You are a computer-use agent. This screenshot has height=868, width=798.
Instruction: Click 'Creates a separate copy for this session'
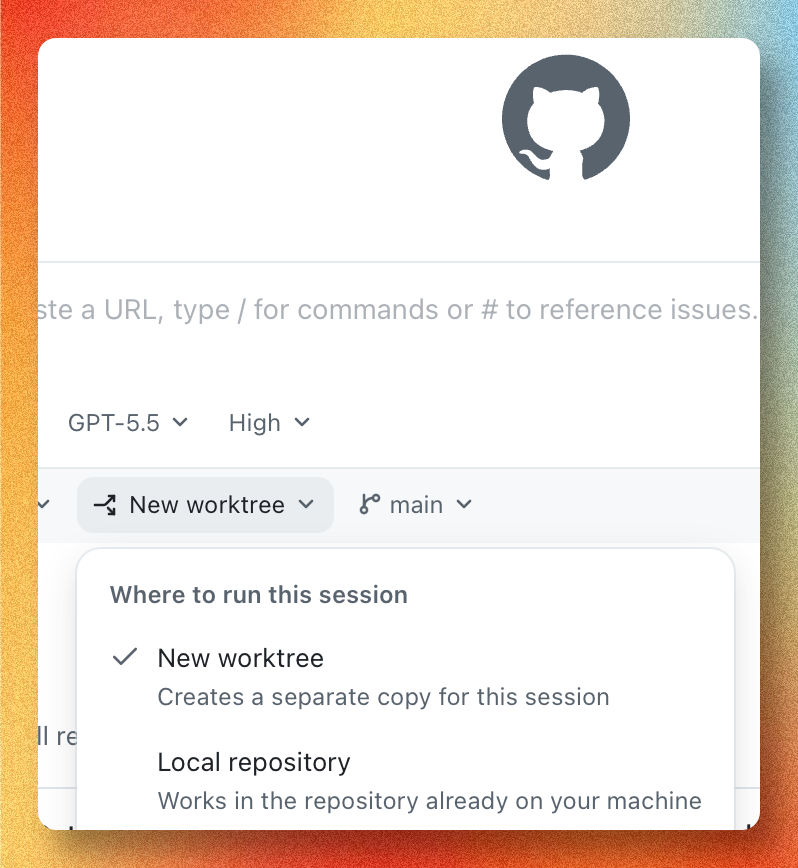[383, 697]
